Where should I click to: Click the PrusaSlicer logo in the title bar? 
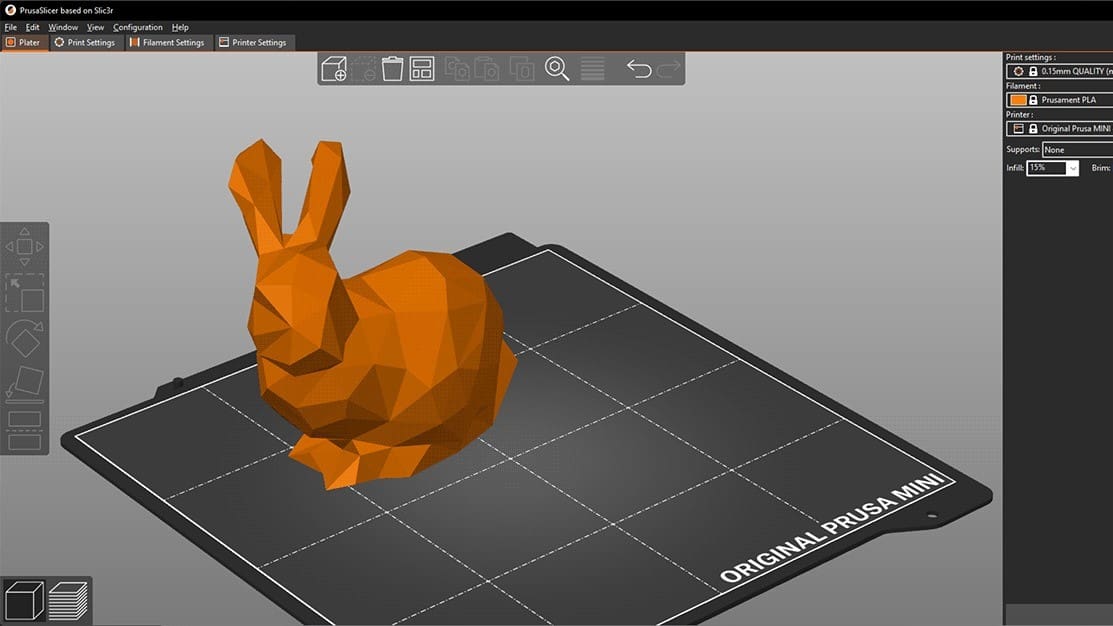[11, 10]
